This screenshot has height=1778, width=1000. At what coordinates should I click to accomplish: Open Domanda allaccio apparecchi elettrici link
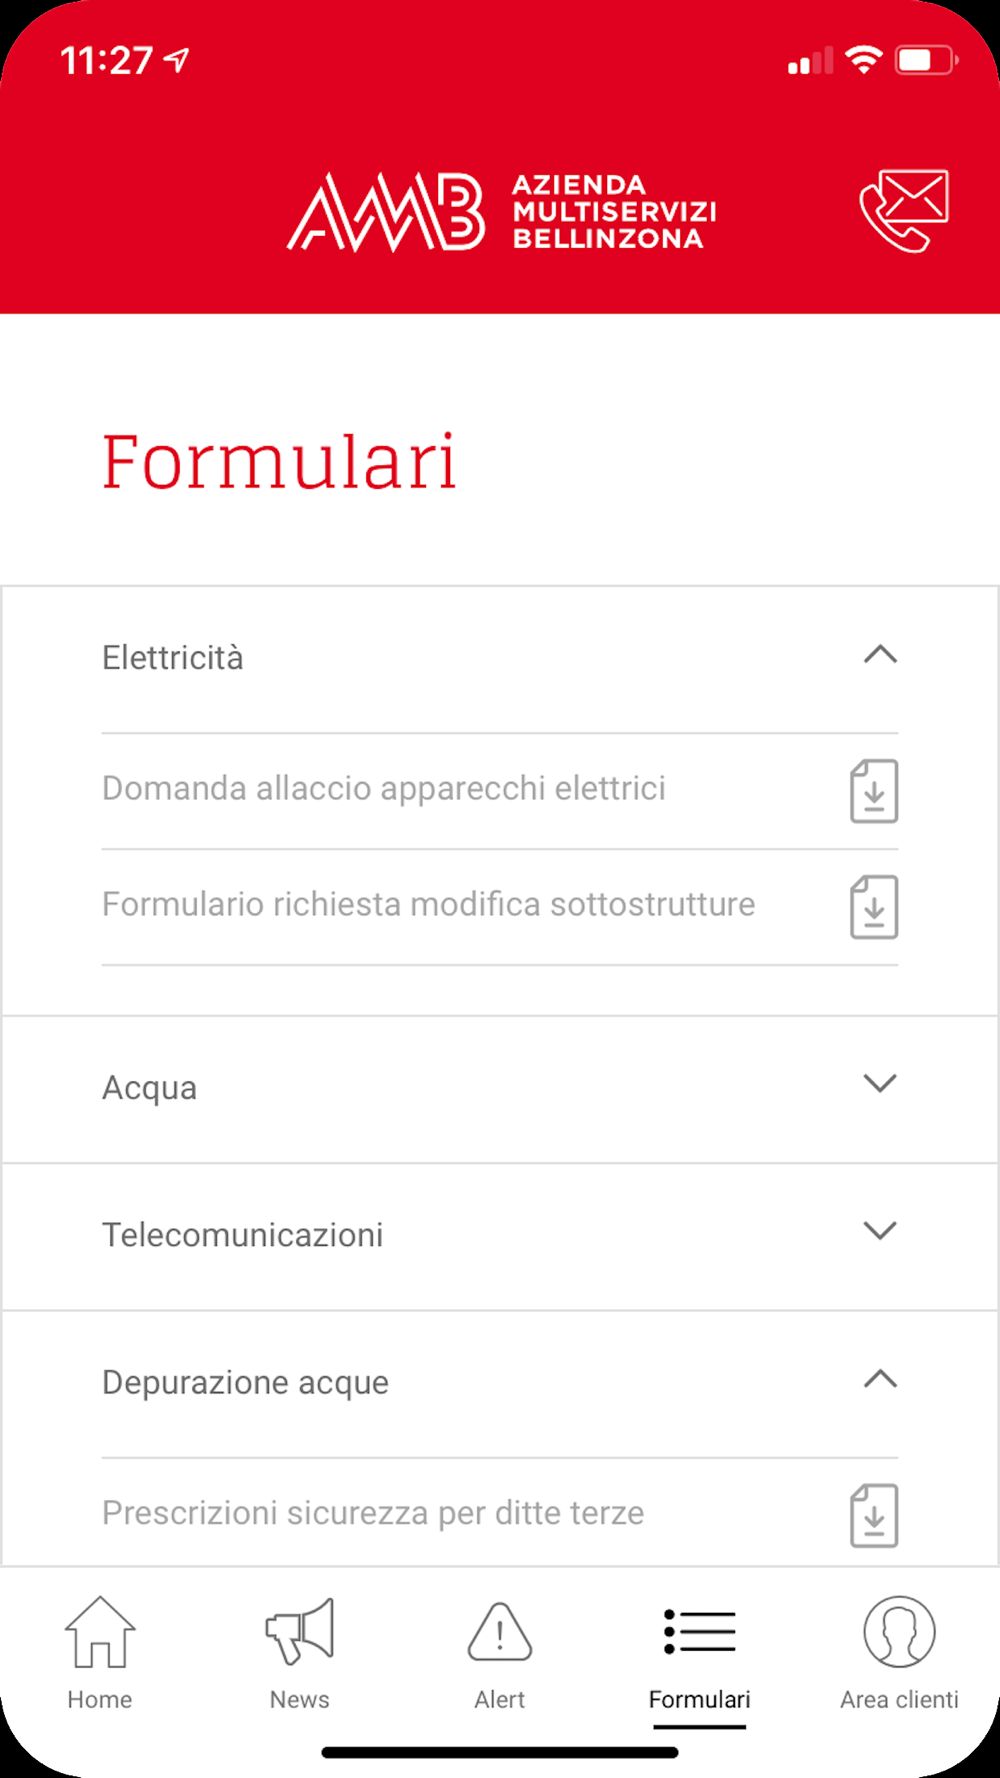pyautogui.click(x=384, y=788)
